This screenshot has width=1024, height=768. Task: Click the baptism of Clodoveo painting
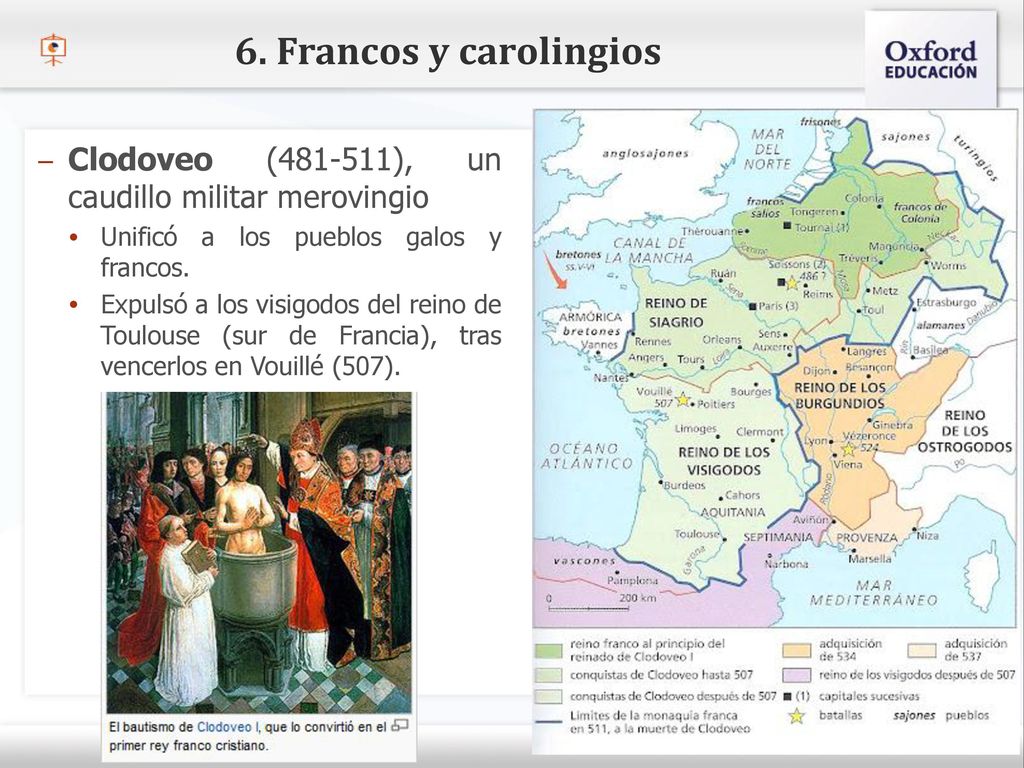tap(259, 552)
